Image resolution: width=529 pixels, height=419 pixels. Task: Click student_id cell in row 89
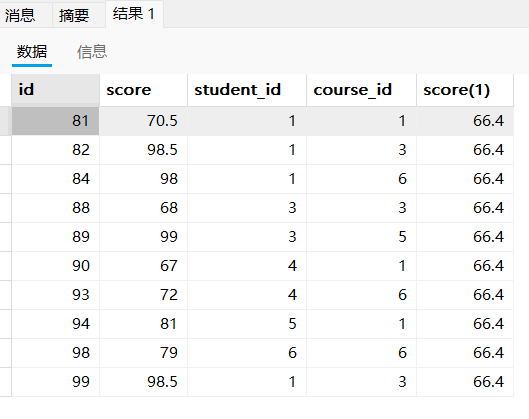(247, 237)
